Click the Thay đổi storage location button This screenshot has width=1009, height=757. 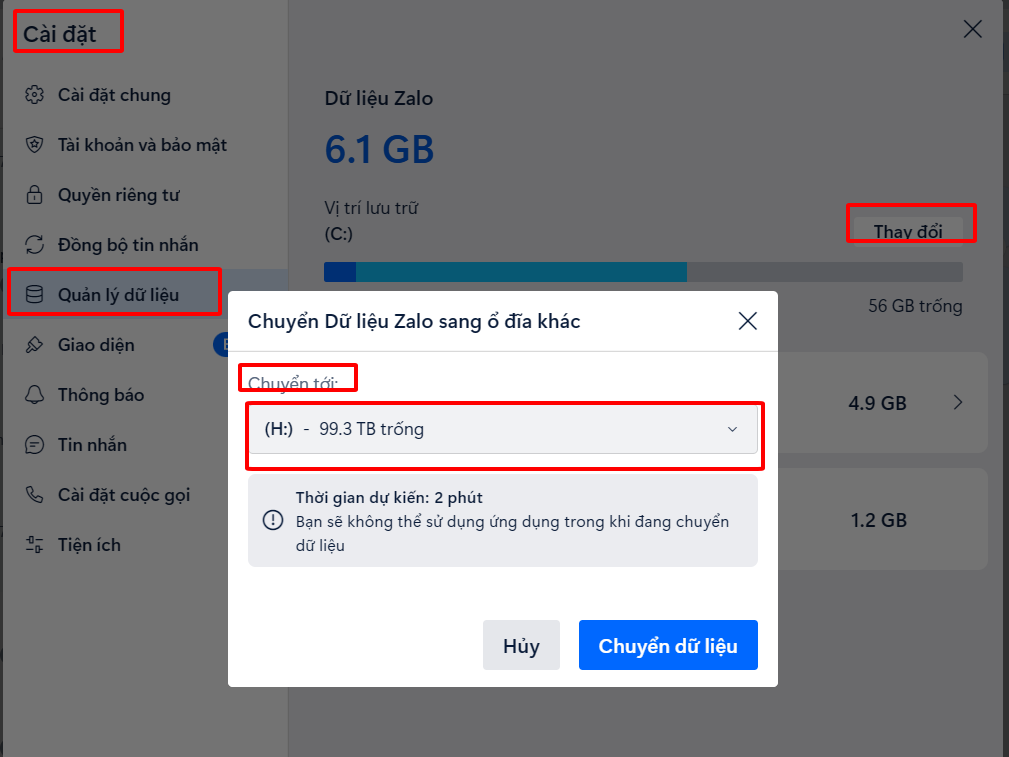(908, 231)
